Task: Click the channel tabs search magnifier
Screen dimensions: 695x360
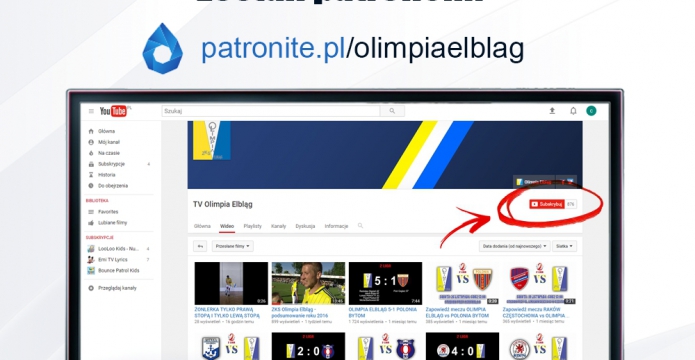Action: pyautogui.click(x=360, y=226)
